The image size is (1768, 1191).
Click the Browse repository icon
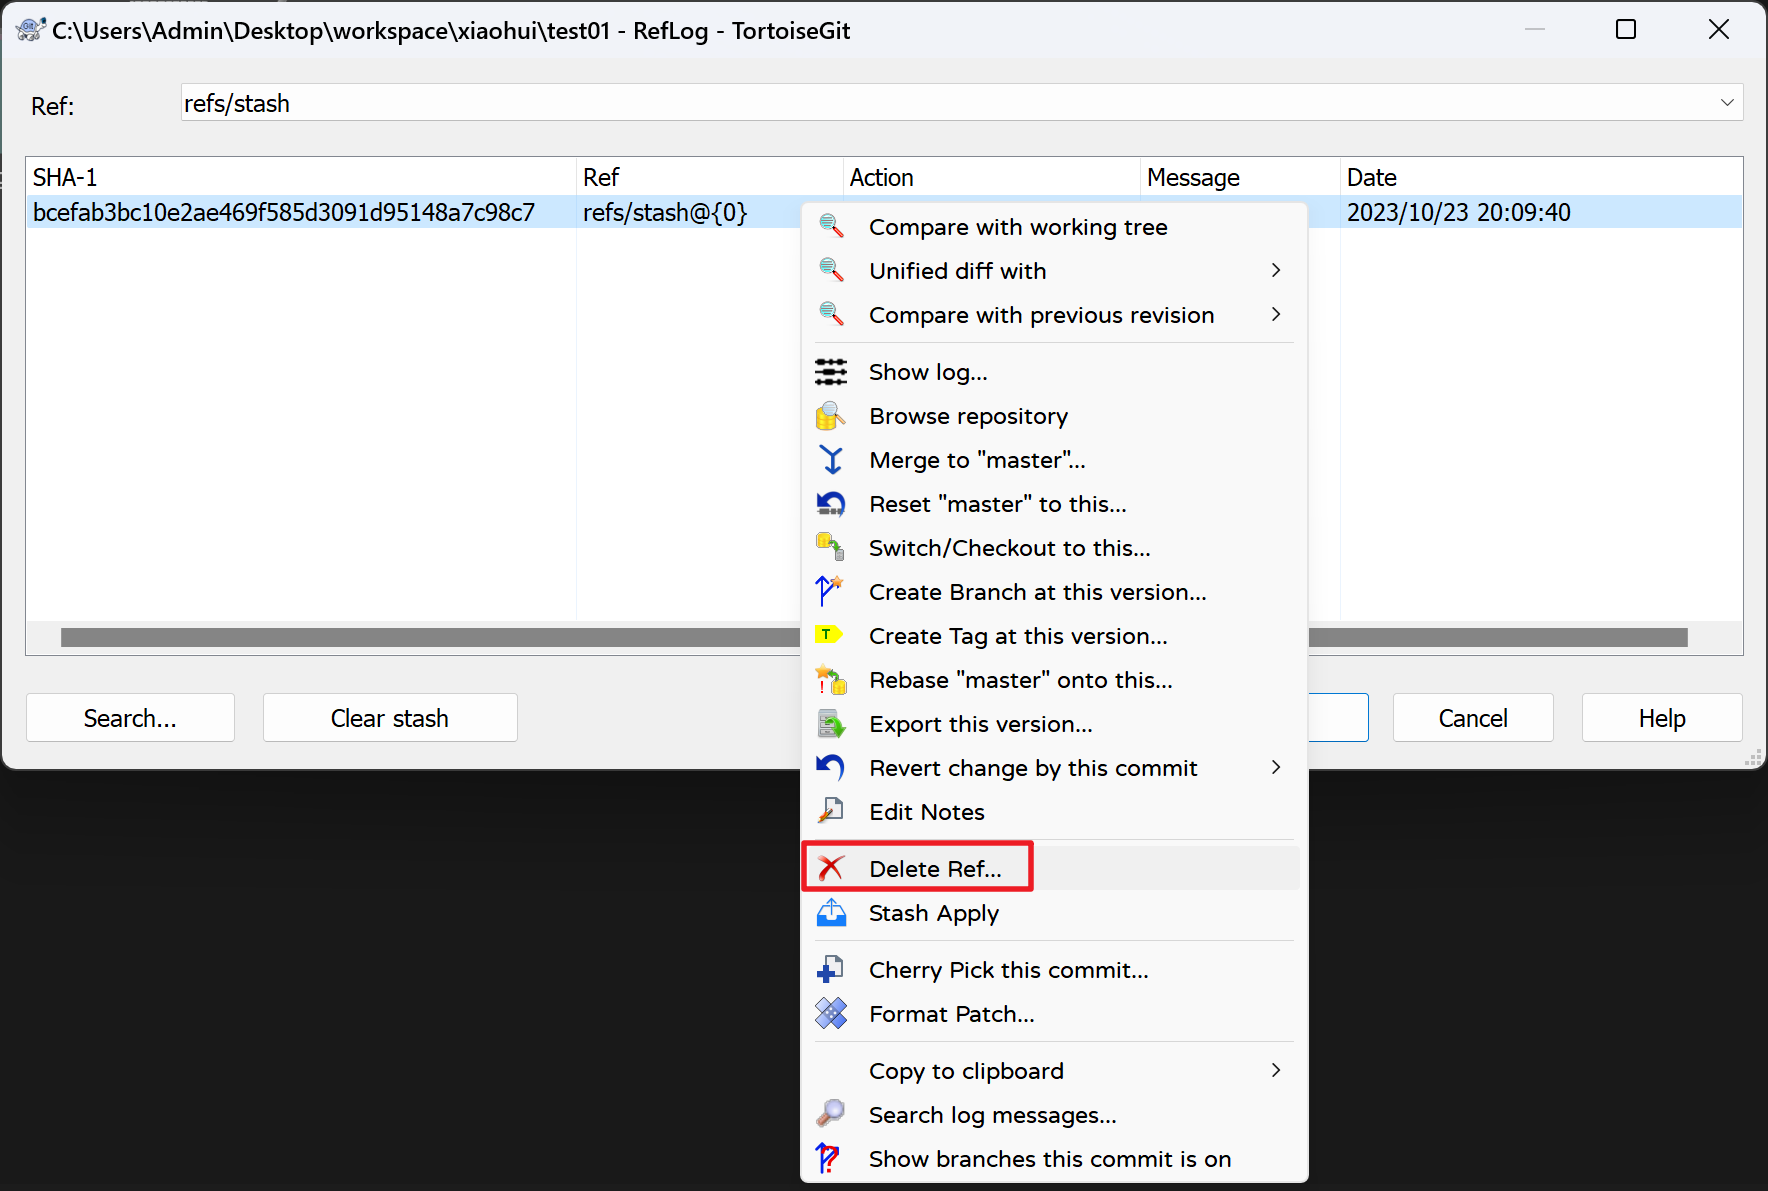click(x=831, y=416)
